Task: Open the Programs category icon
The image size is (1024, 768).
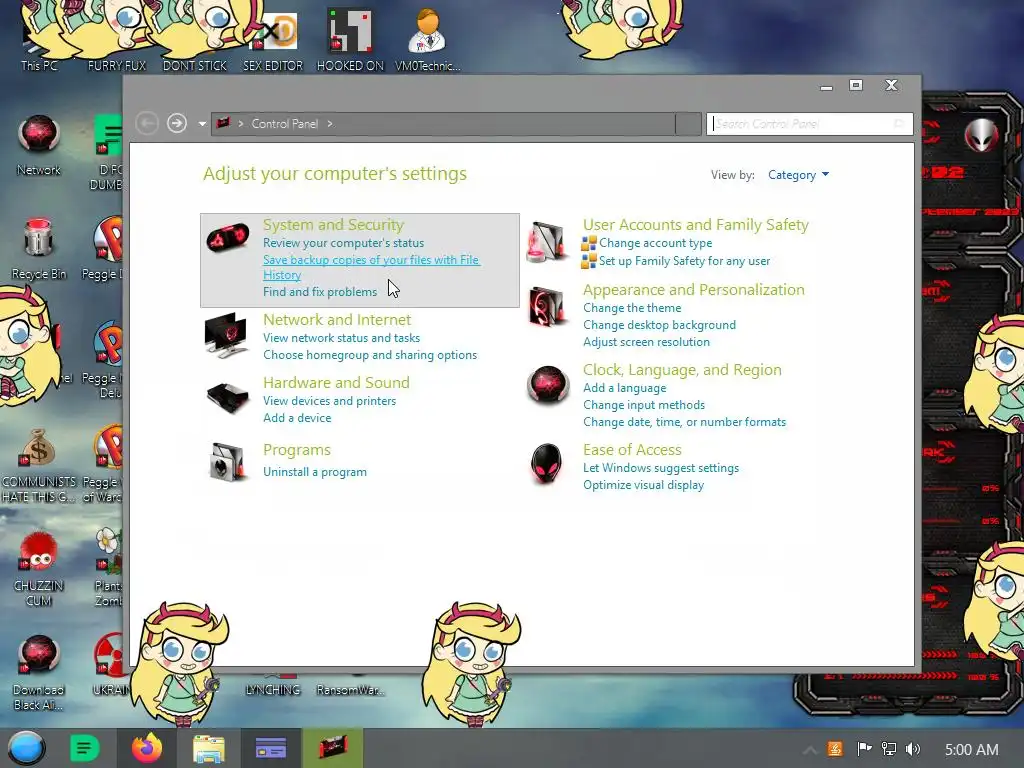Action: pos(227,462)
